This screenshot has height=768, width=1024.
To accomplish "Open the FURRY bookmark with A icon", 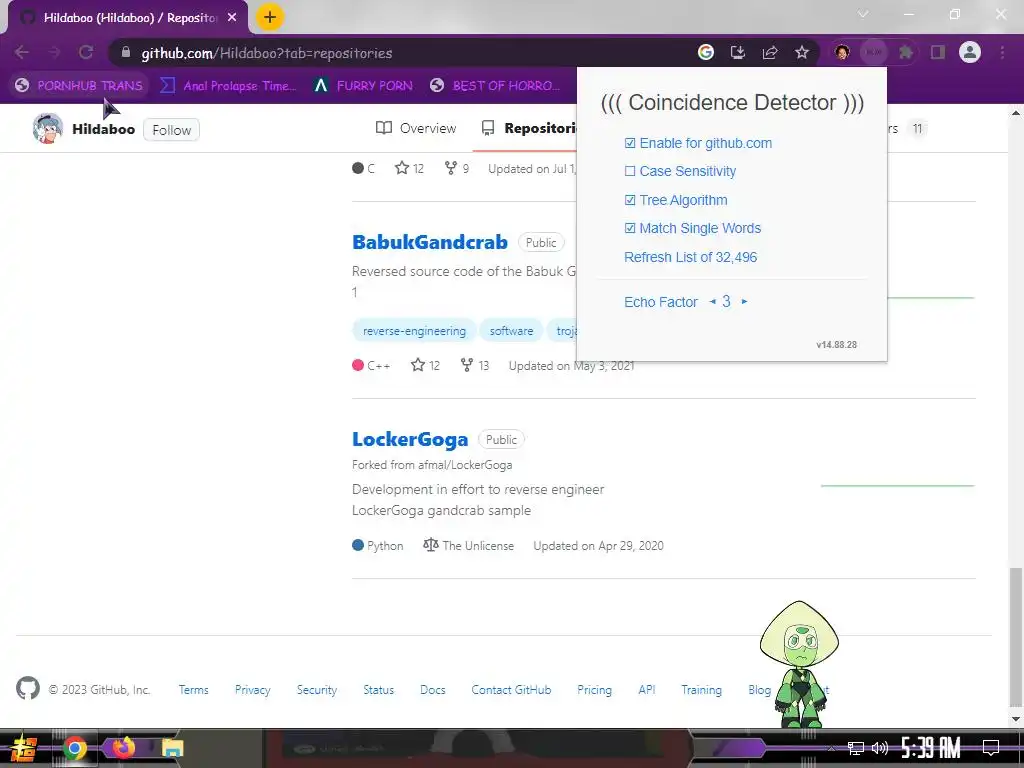I will pyautogui.click(x=364, y=86).
